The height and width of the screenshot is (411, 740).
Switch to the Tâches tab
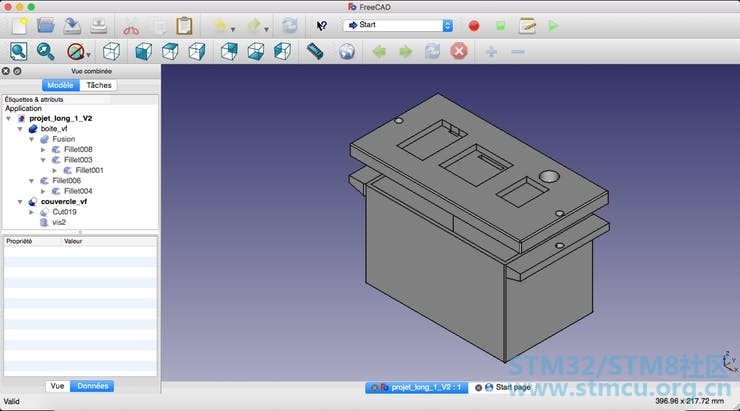[99, 85]
